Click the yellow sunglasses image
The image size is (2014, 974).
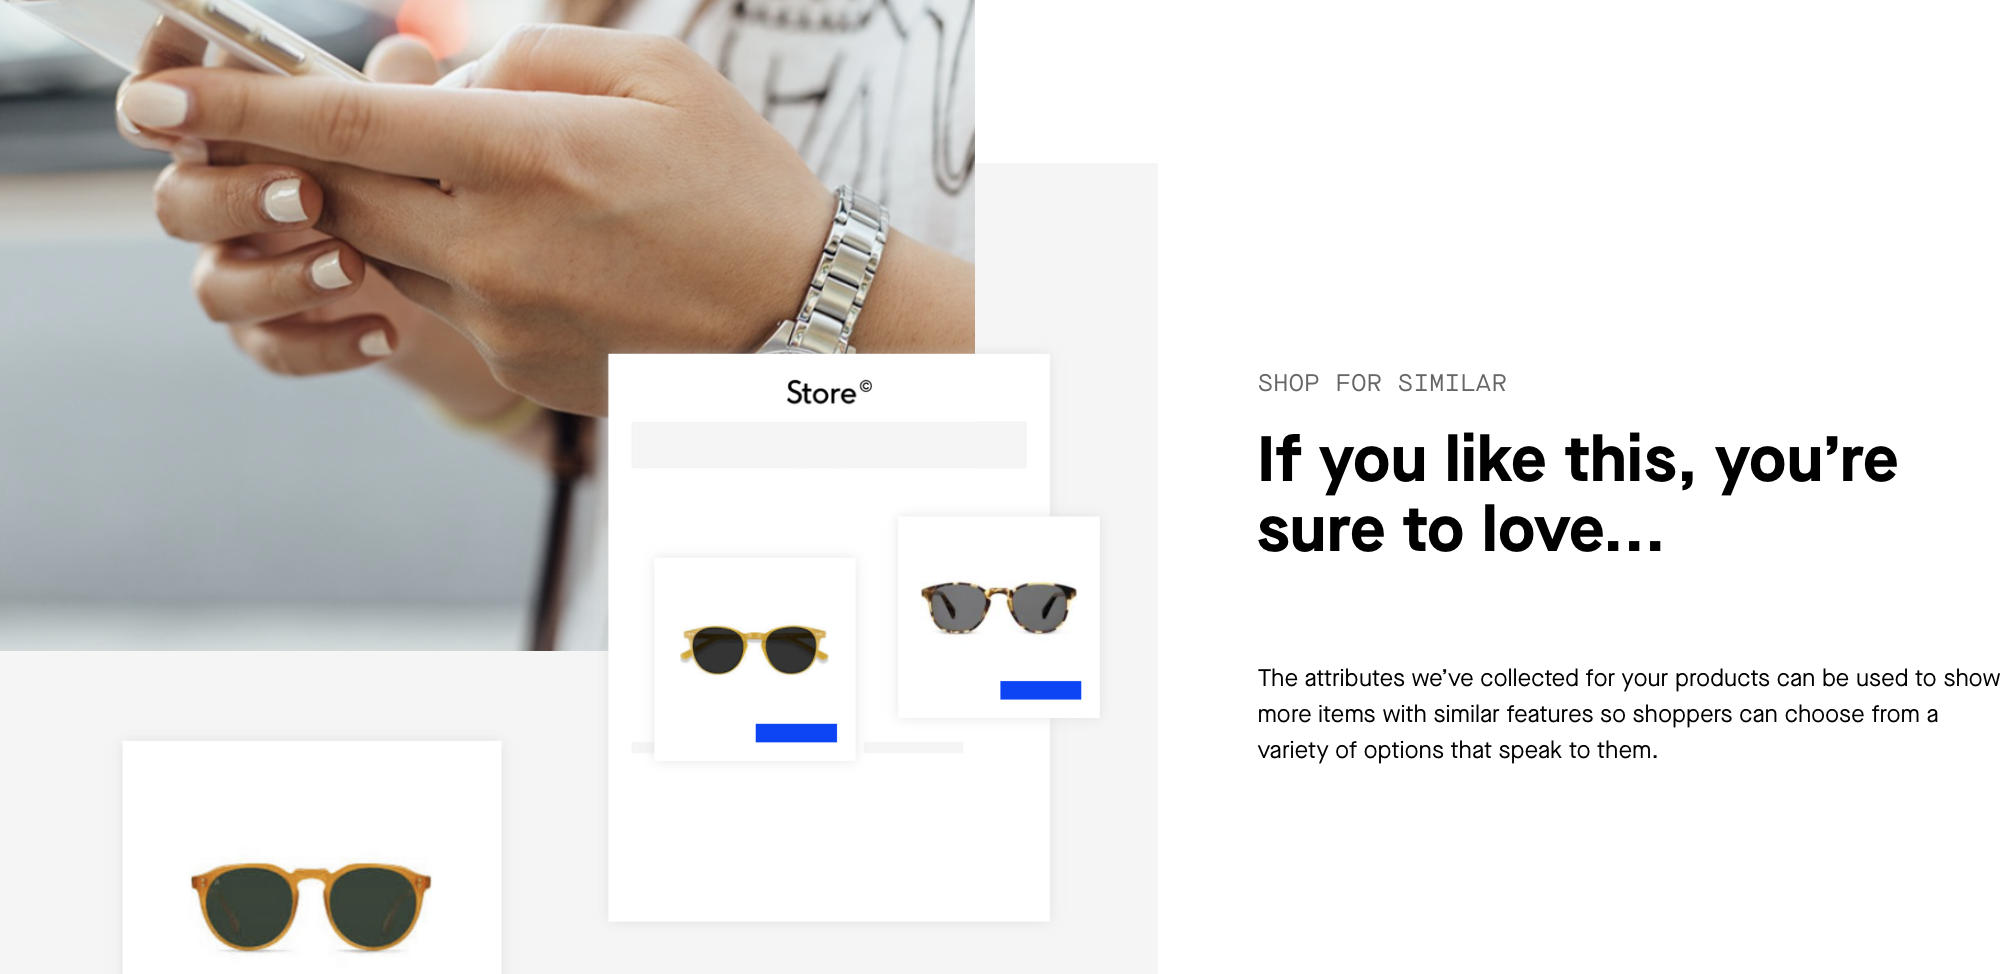(755, 650)
